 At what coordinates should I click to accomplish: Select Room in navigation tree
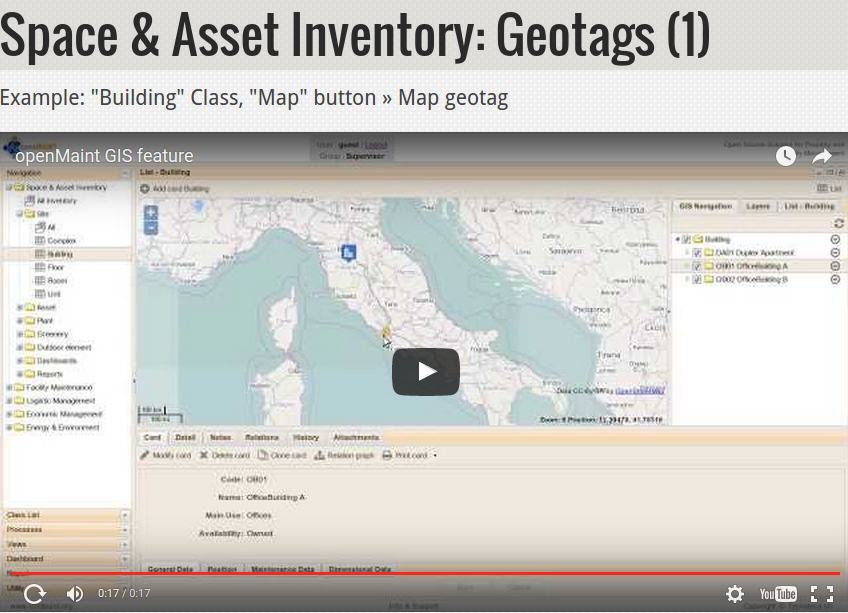(x=57, y=281)
